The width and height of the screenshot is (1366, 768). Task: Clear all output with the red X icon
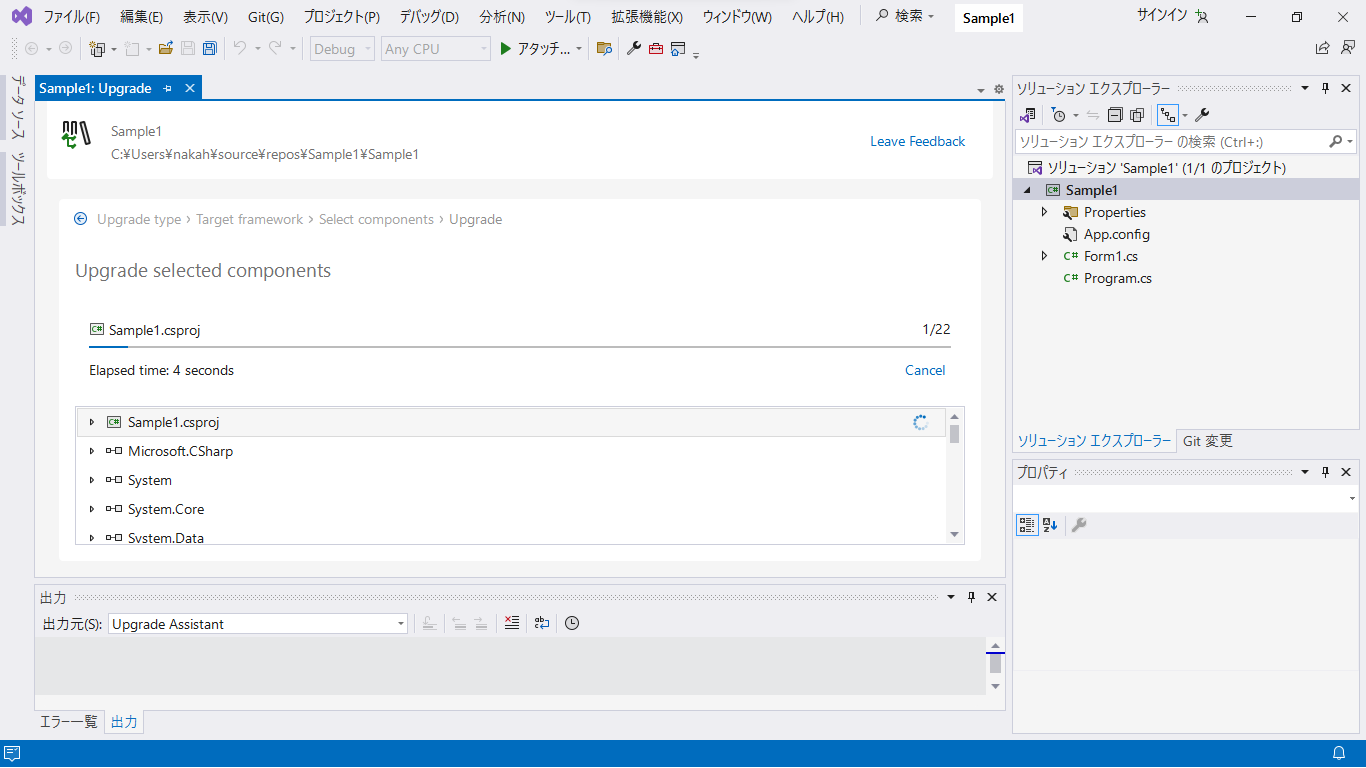pyautogui.click(x=512, y=623)
